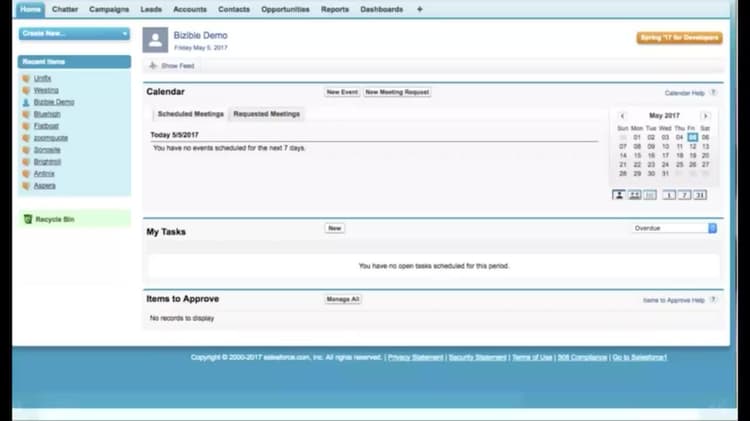
Task: Open the Home tab
Action: pos(31,9)
